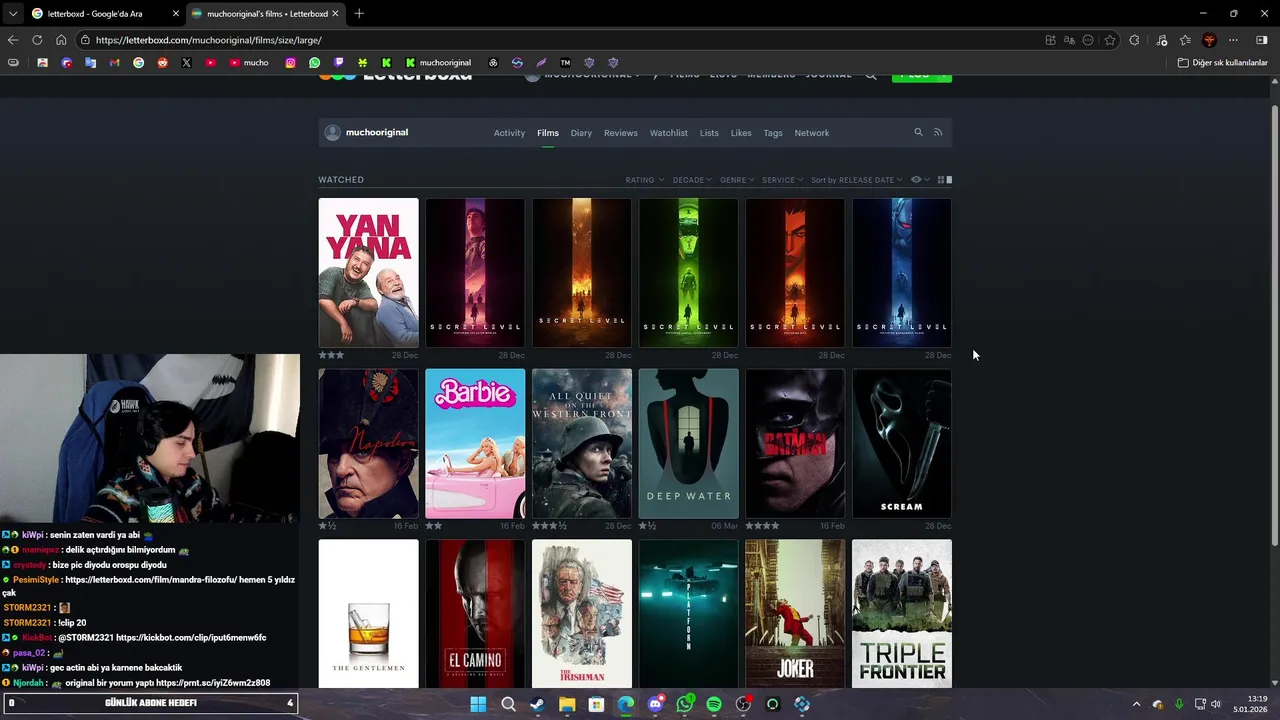1280x720 pixels.
Task: Open the WhatsApp bookmark icon
Action: (x=314, y=62)
